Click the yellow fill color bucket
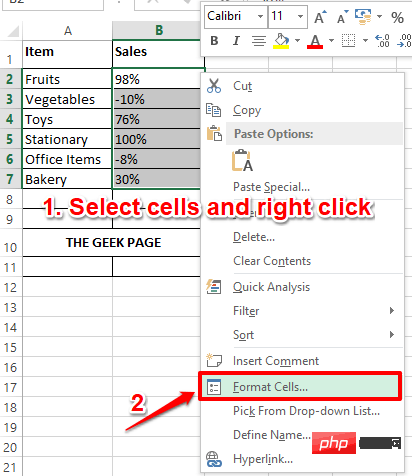The width and height of the screenshot is (412, 476). click(281, 41)
